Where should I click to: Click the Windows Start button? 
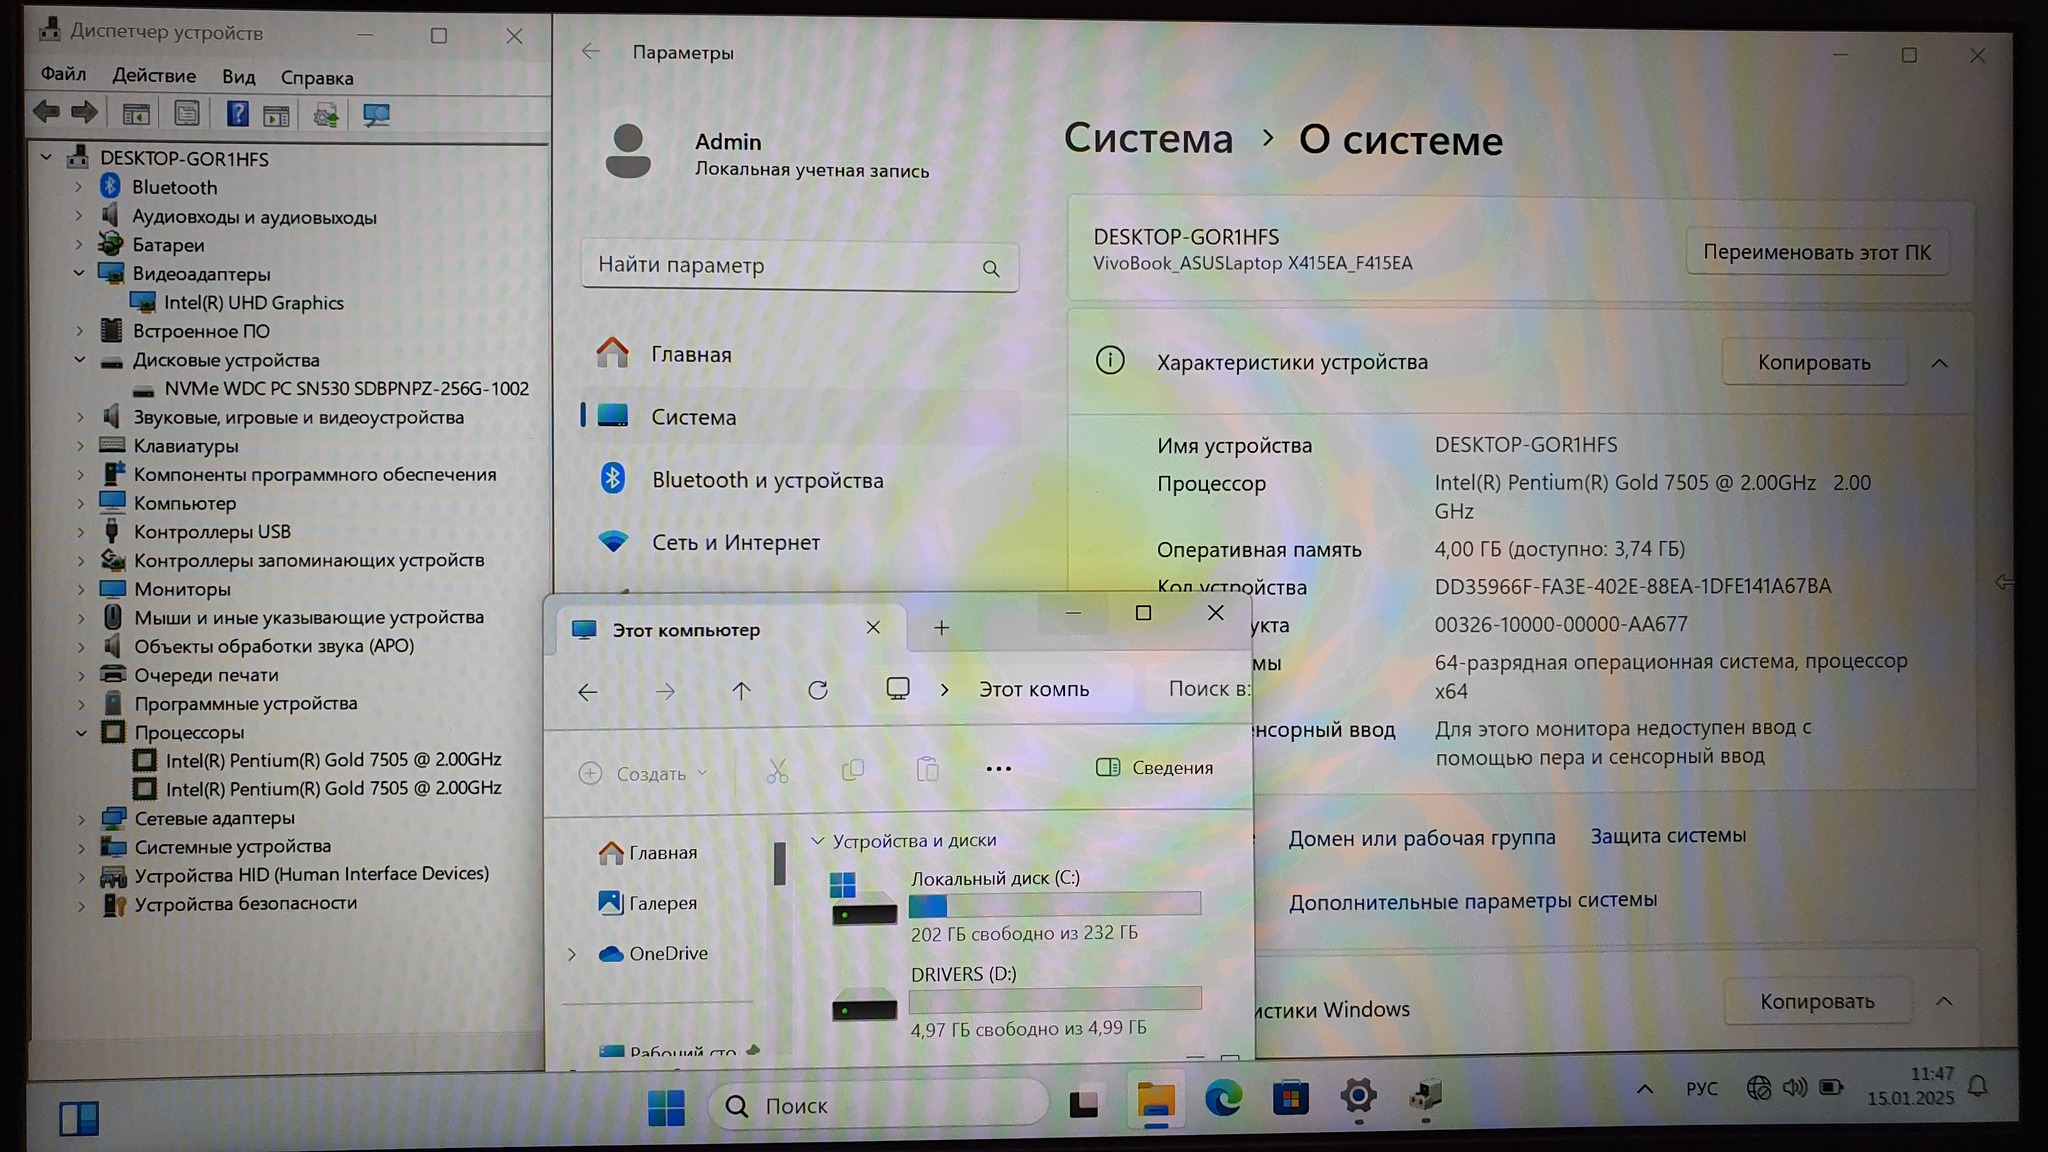click(x=666, y=1106)
